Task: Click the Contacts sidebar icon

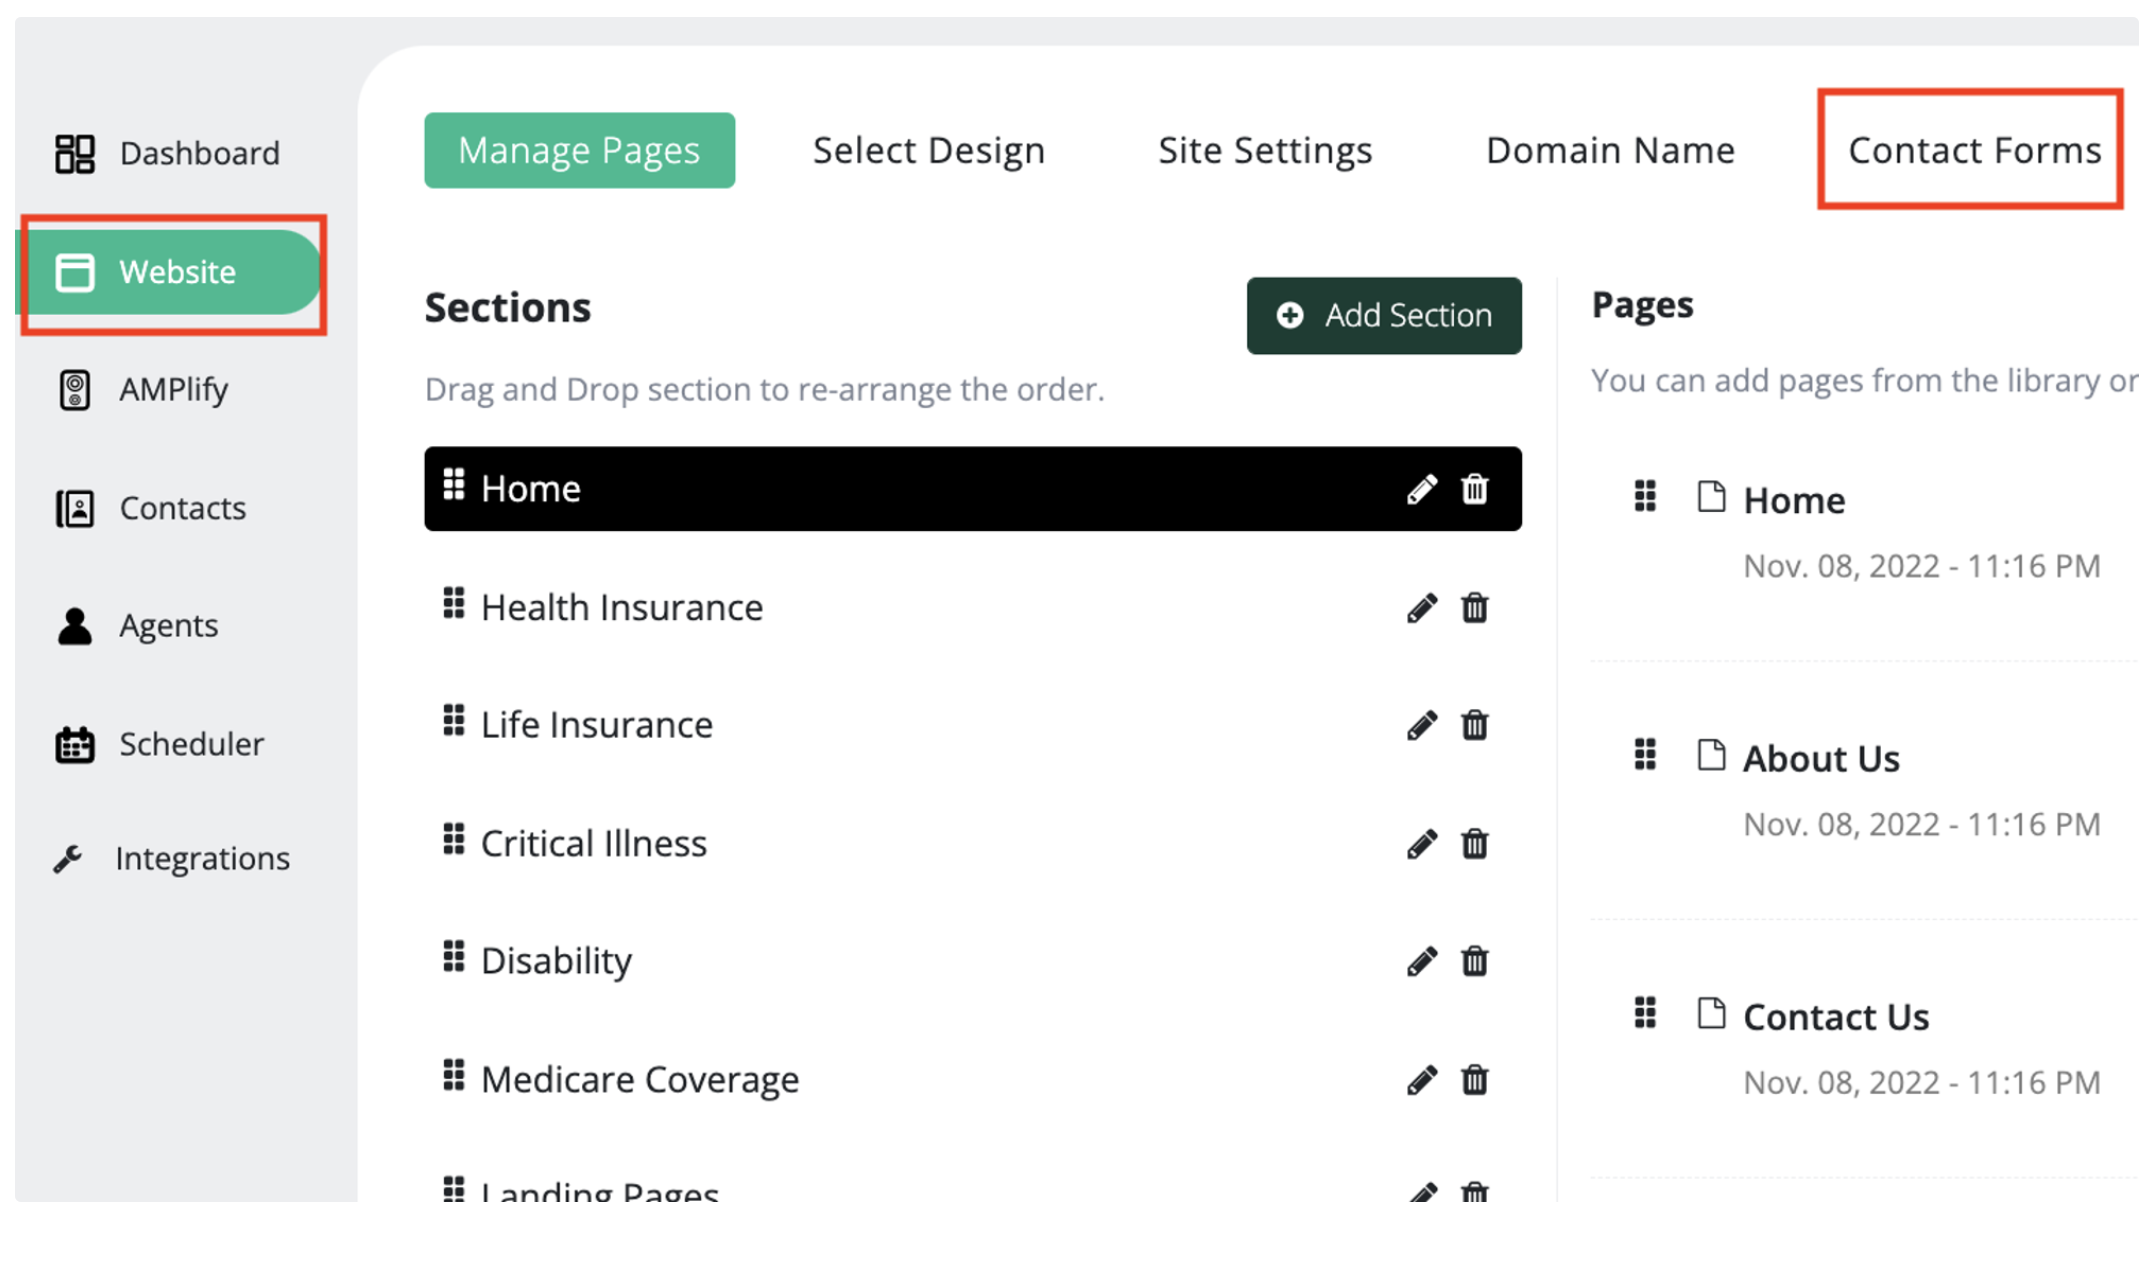Action: [73, 508]
